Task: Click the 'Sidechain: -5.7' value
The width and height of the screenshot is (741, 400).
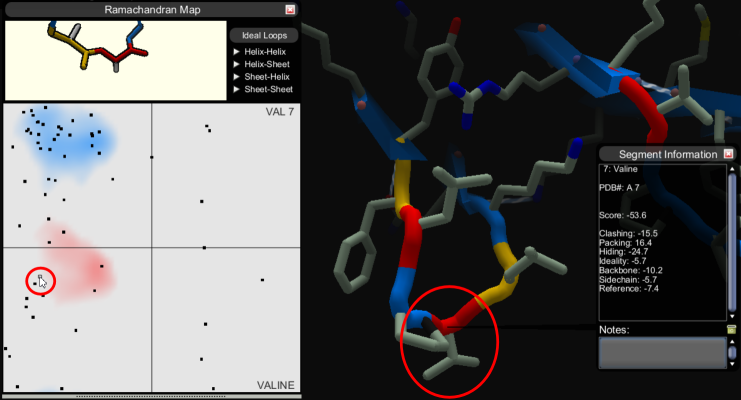Action: click(628, 279)
